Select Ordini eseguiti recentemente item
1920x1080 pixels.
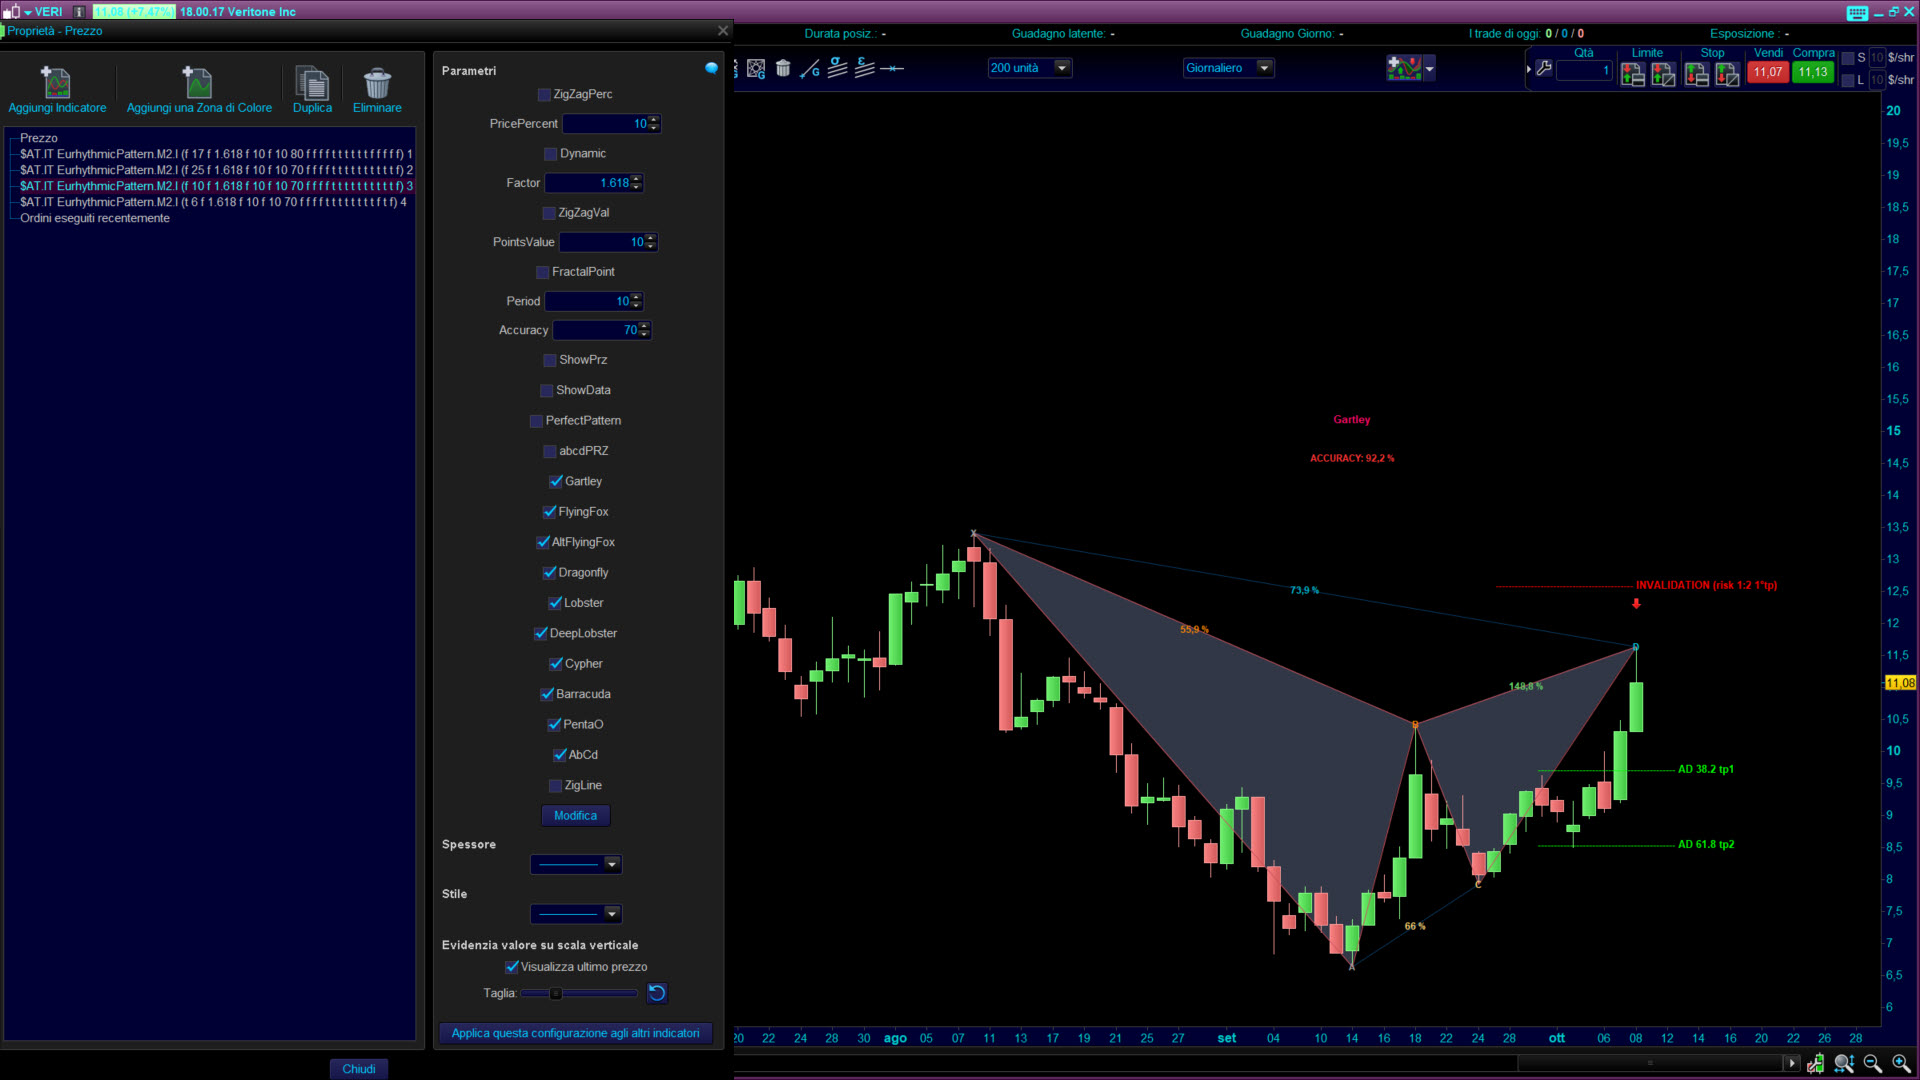95,218
